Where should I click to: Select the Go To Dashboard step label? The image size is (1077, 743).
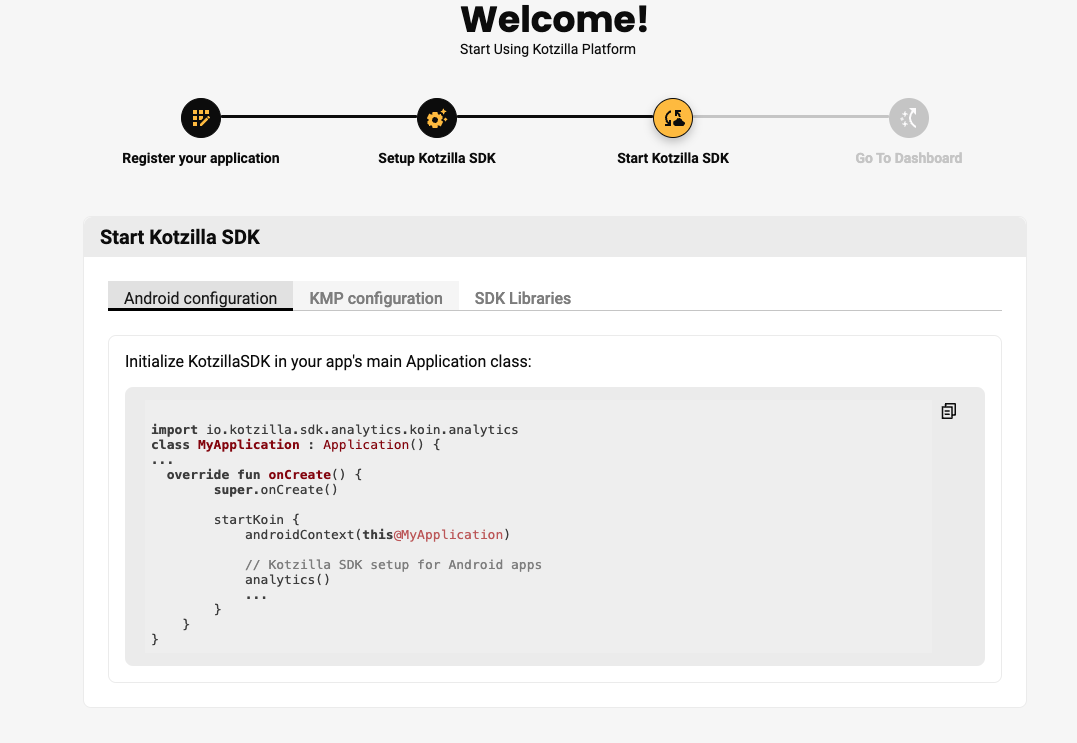tap(909, 158)
